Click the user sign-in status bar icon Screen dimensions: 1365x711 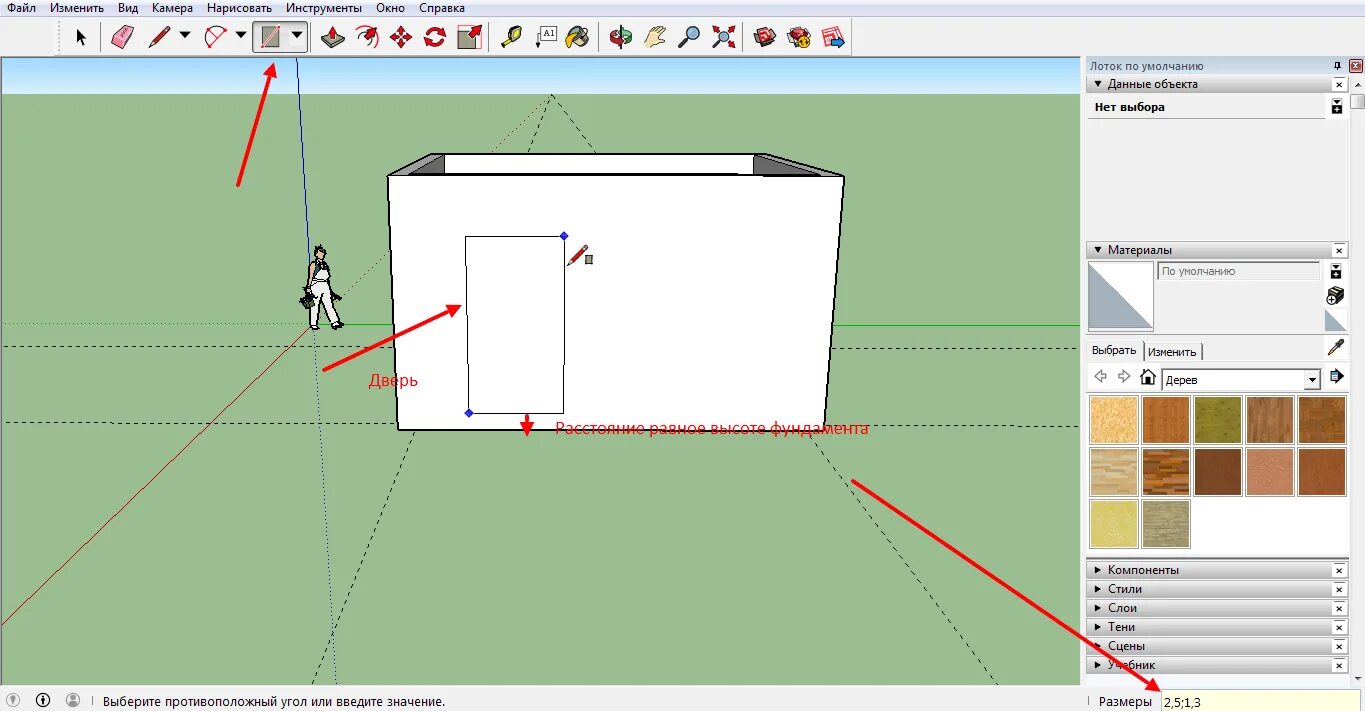[73, 701]
